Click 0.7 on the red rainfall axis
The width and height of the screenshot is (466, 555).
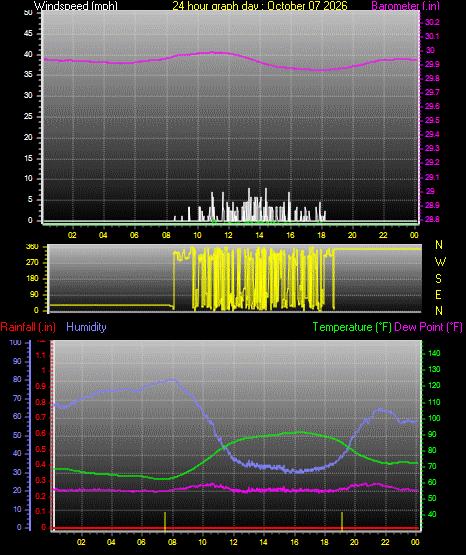41,417
